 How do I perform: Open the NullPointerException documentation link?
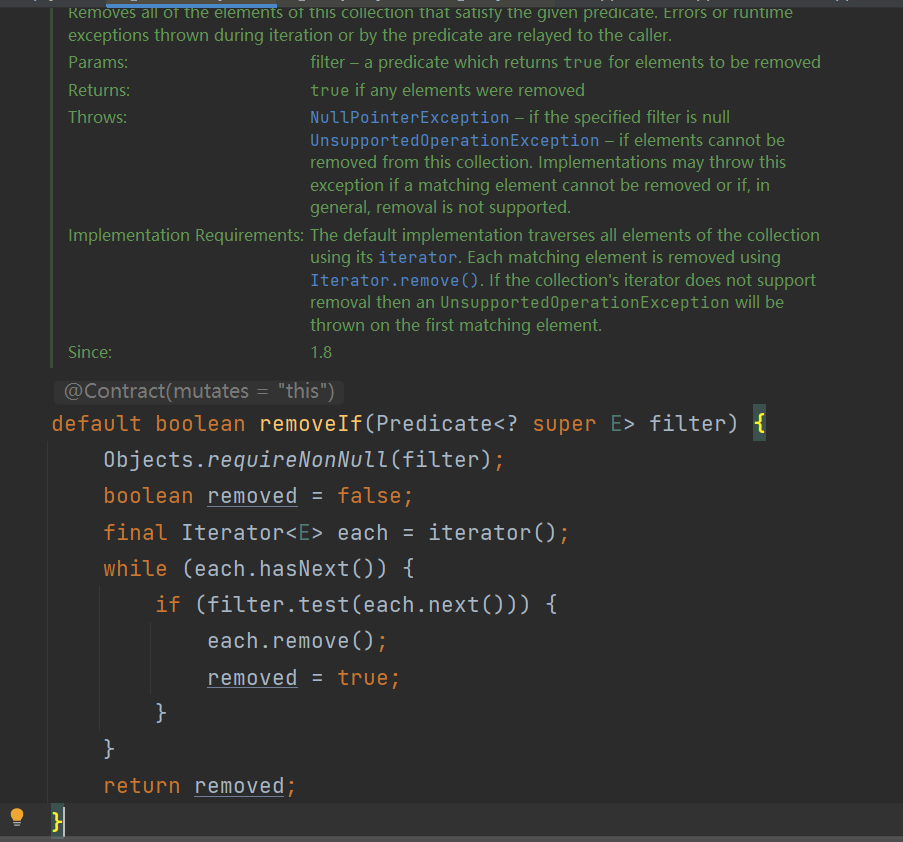pos(409,118)
